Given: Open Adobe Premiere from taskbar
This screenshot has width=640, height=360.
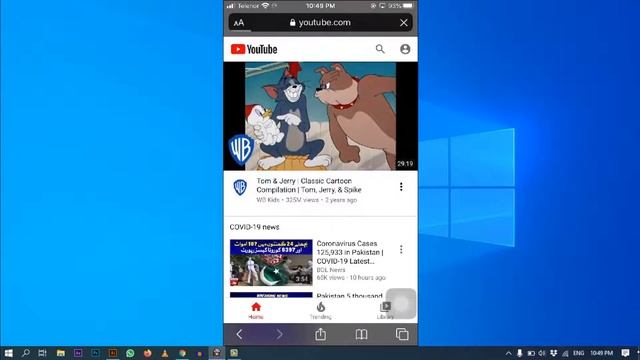Looking at the screenshot, I should pyautogui.click(x=78, y=353).
